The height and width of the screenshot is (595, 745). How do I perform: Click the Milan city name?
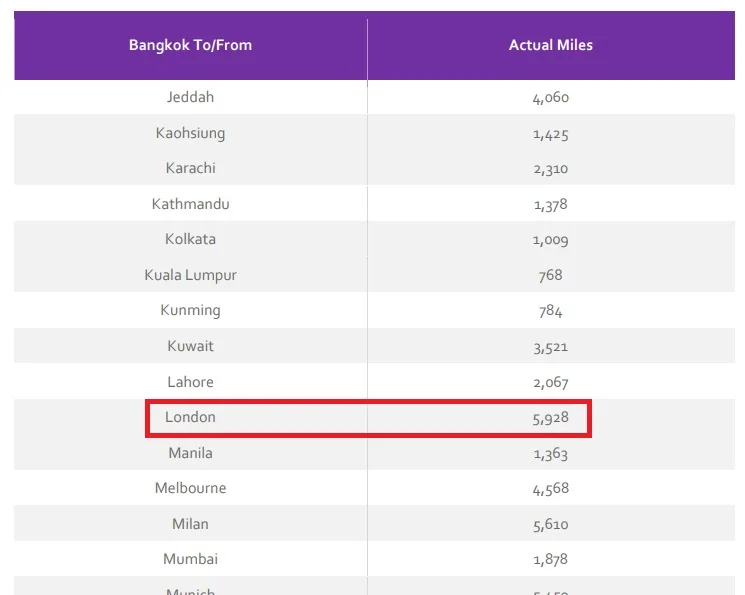coord(191,524)
